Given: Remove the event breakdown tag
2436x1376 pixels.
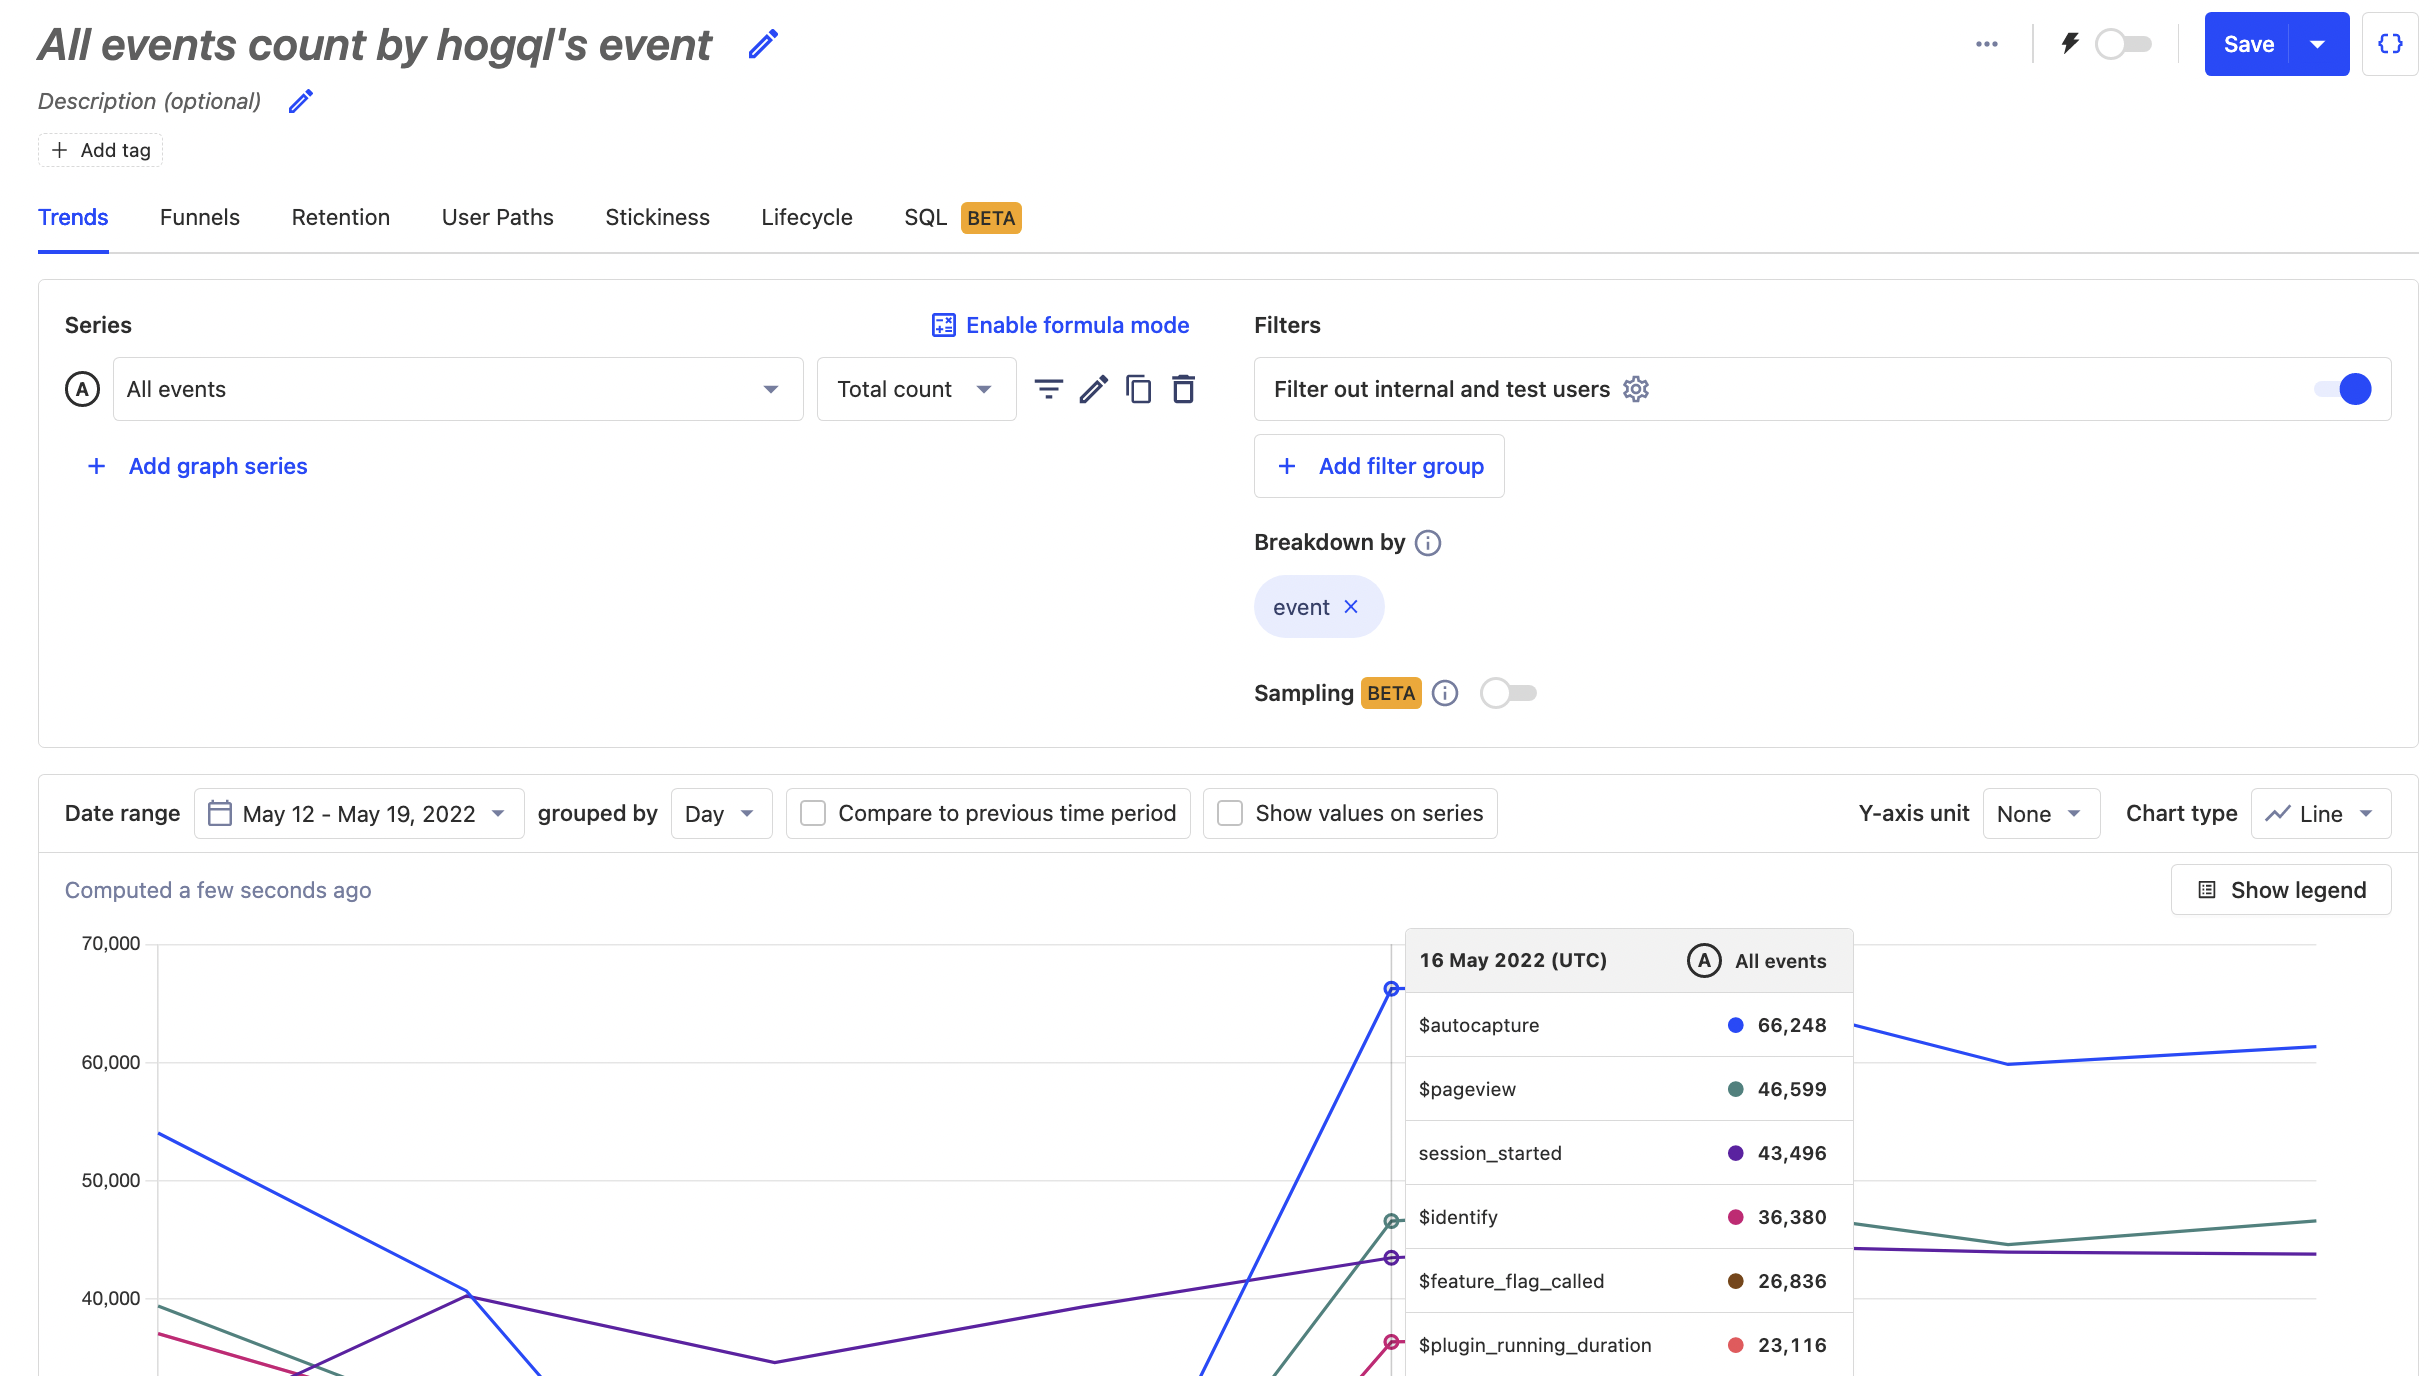Looking at the screenshot, I should pos(1352,606).
